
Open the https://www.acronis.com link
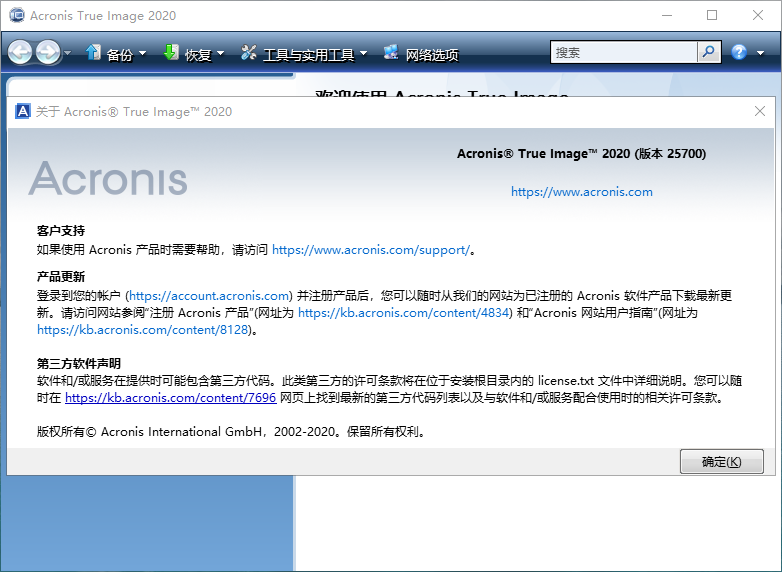[581, 192]
